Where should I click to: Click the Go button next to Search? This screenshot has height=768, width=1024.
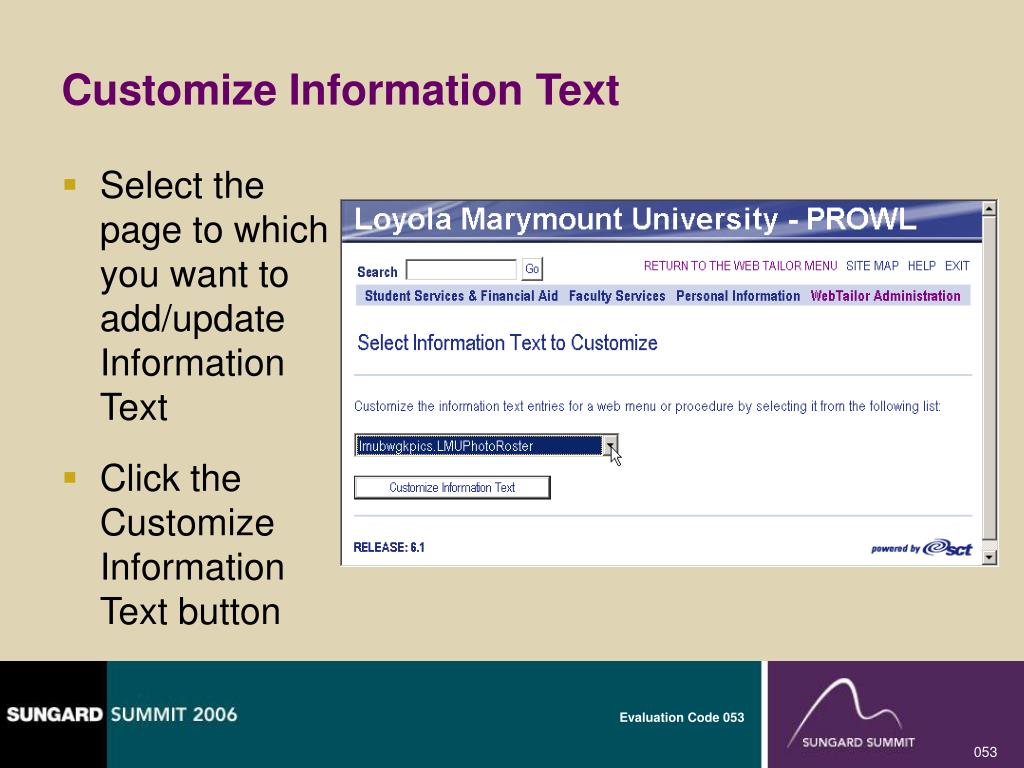[x=532, y=269]
